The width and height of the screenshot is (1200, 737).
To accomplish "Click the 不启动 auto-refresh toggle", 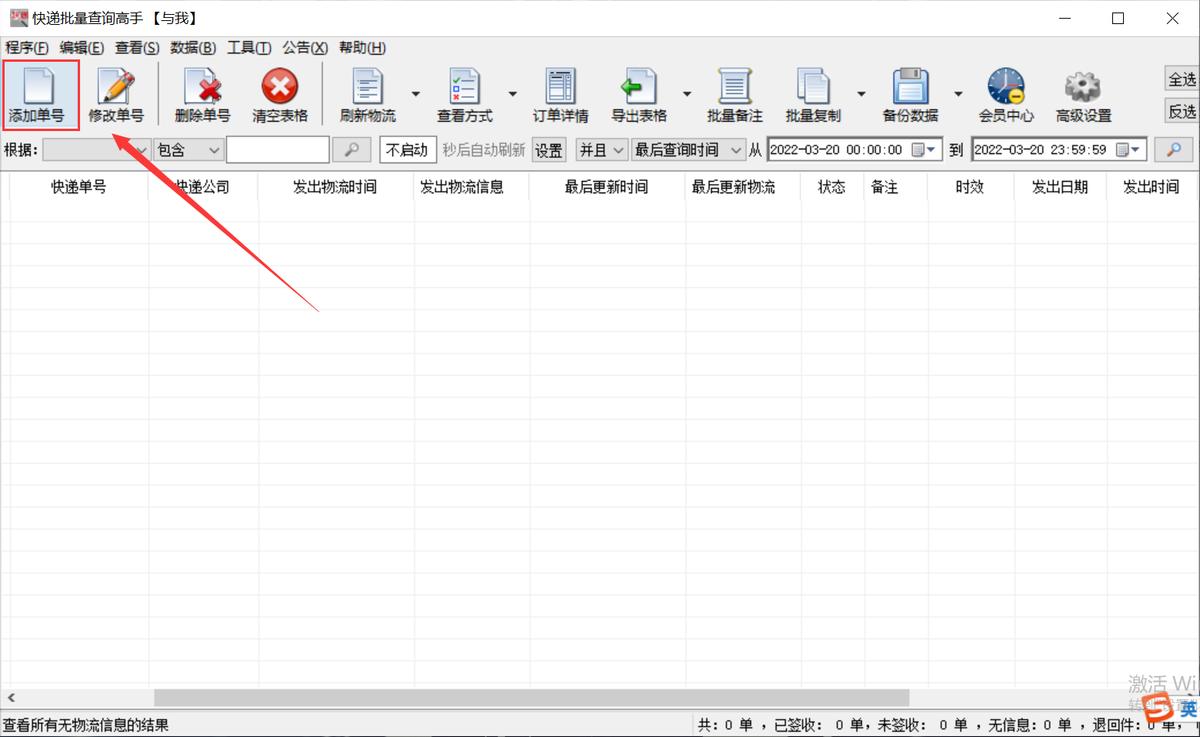I will pos(407,149).
